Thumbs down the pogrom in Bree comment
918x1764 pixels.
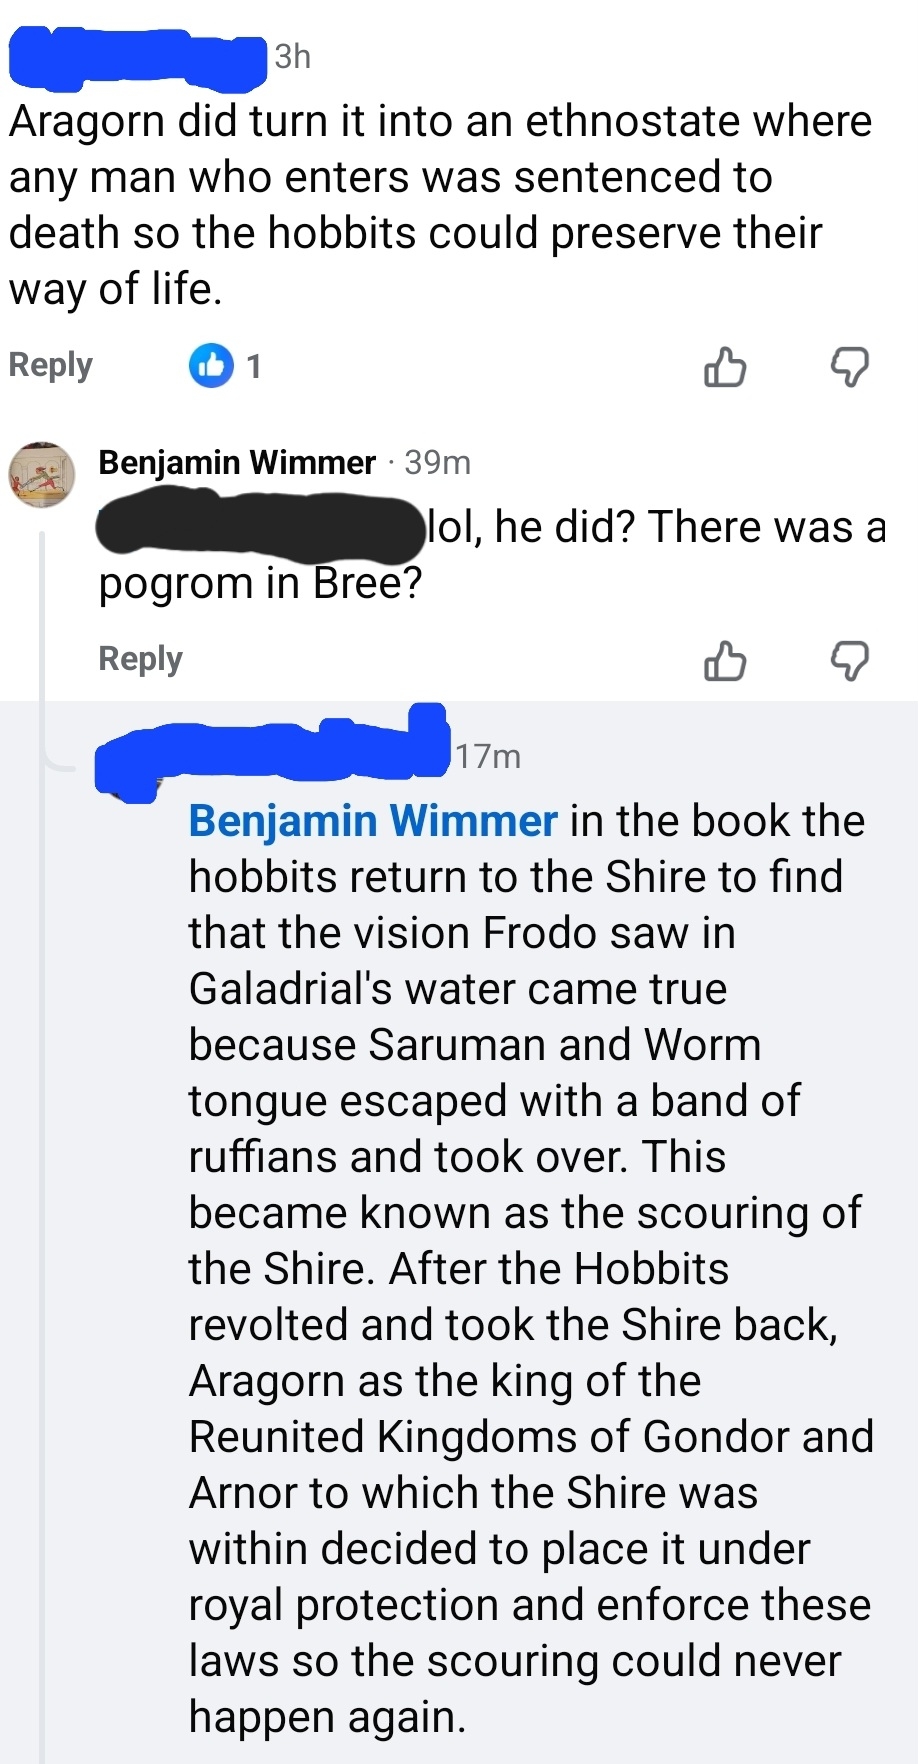point(849,661)
